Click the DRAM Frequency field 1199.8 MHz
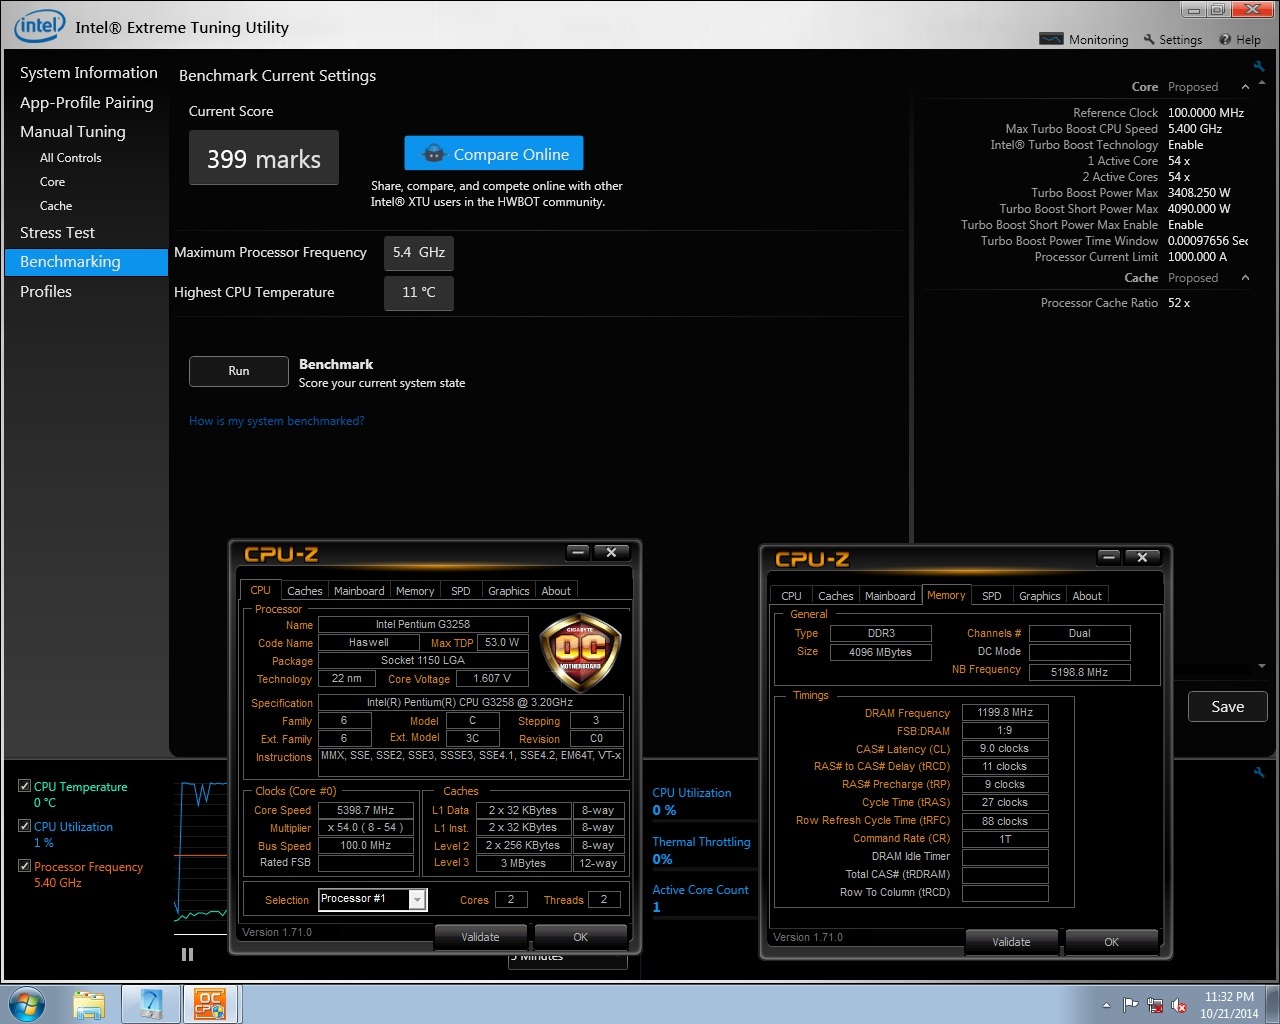The height and width of the screenshot is (1024, 1280). (x=1005, y=712)
